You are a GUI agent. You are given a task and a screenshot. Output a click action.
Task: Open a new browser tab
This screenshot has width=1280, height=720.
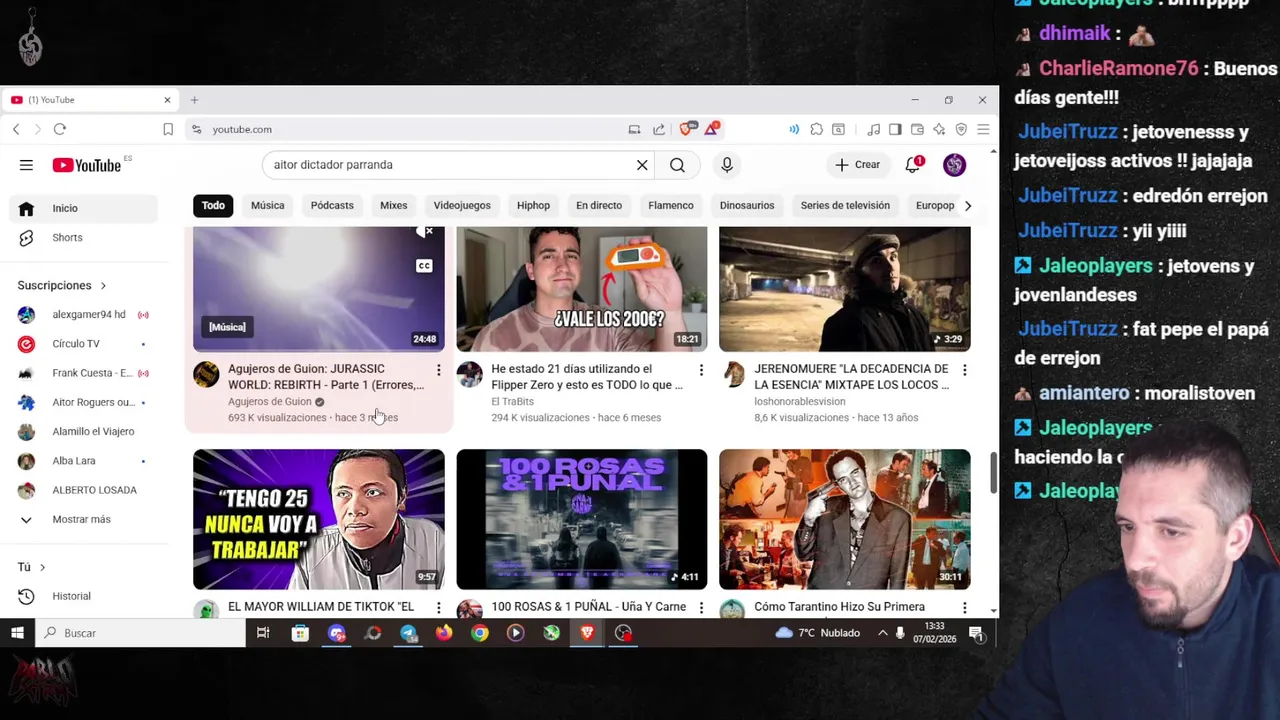[194, 100]
